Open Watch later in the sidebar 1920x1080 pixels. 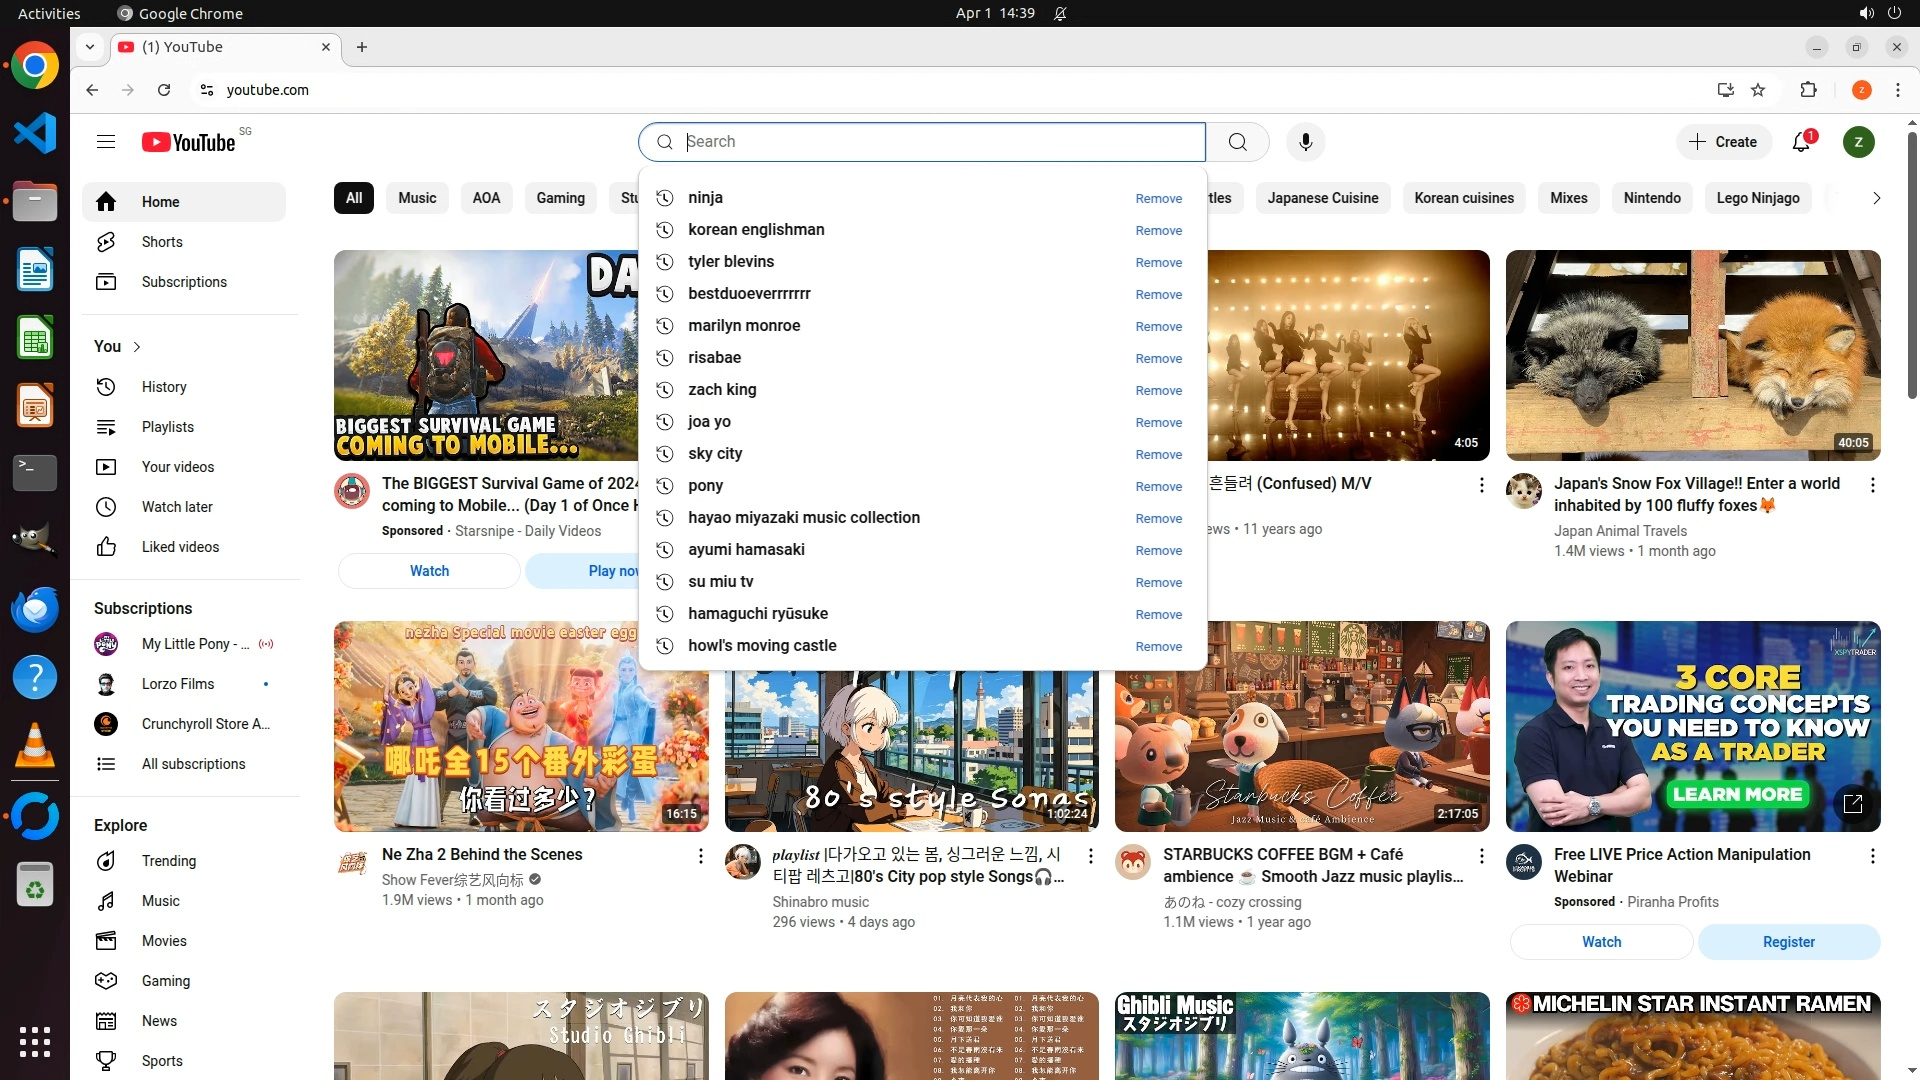tap(177, 507)
